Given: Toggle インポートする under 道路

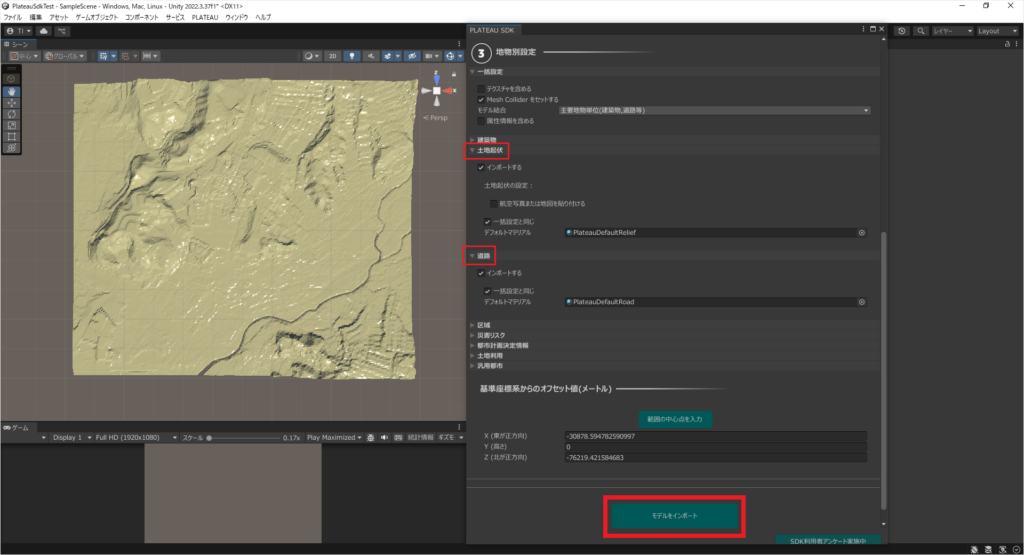Looking at the screenshot, I should (x=481, y=274).
